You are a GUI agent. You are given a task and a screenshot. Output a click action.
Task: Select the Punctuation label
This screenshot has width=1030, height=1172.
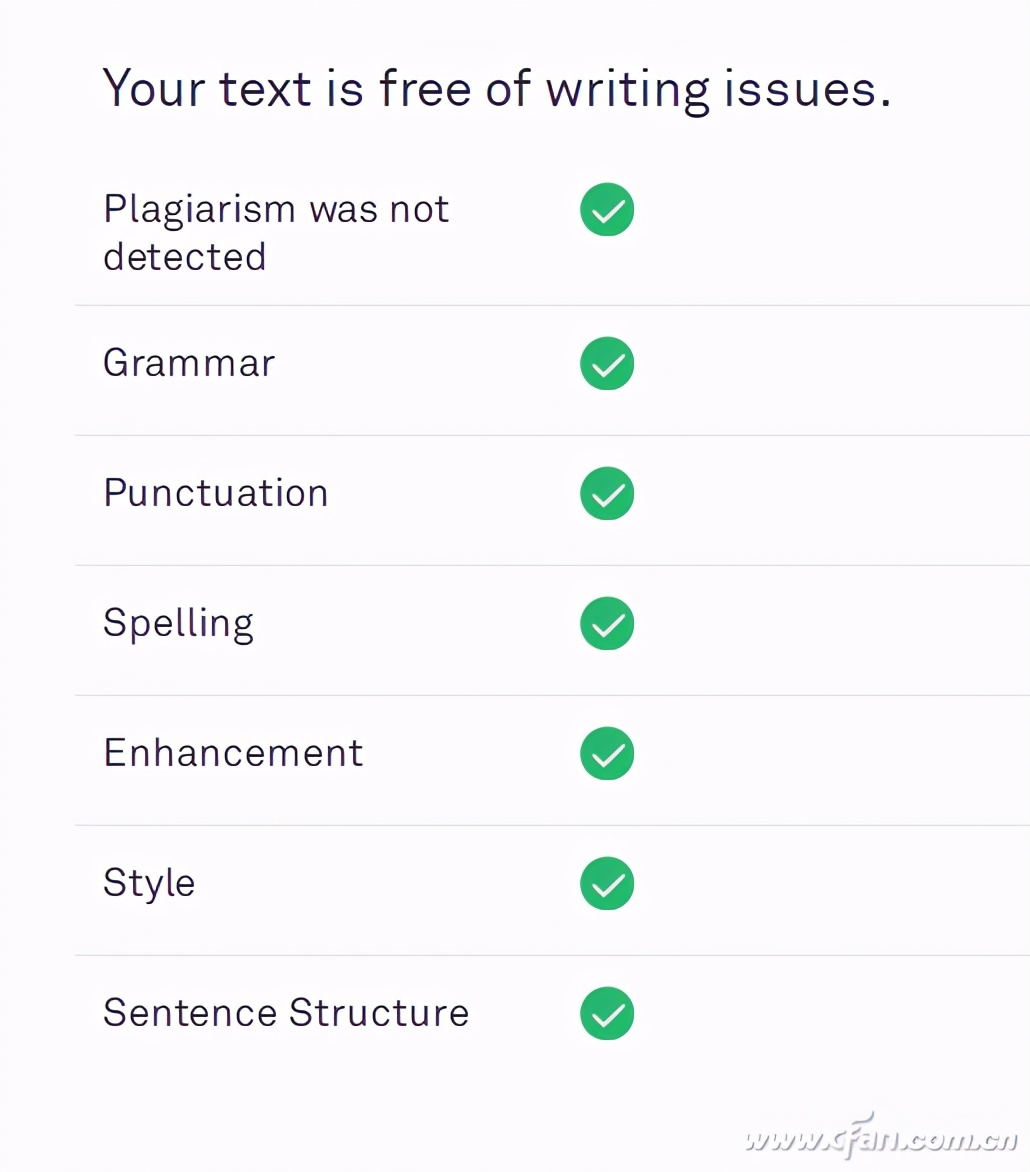[216, 493]
